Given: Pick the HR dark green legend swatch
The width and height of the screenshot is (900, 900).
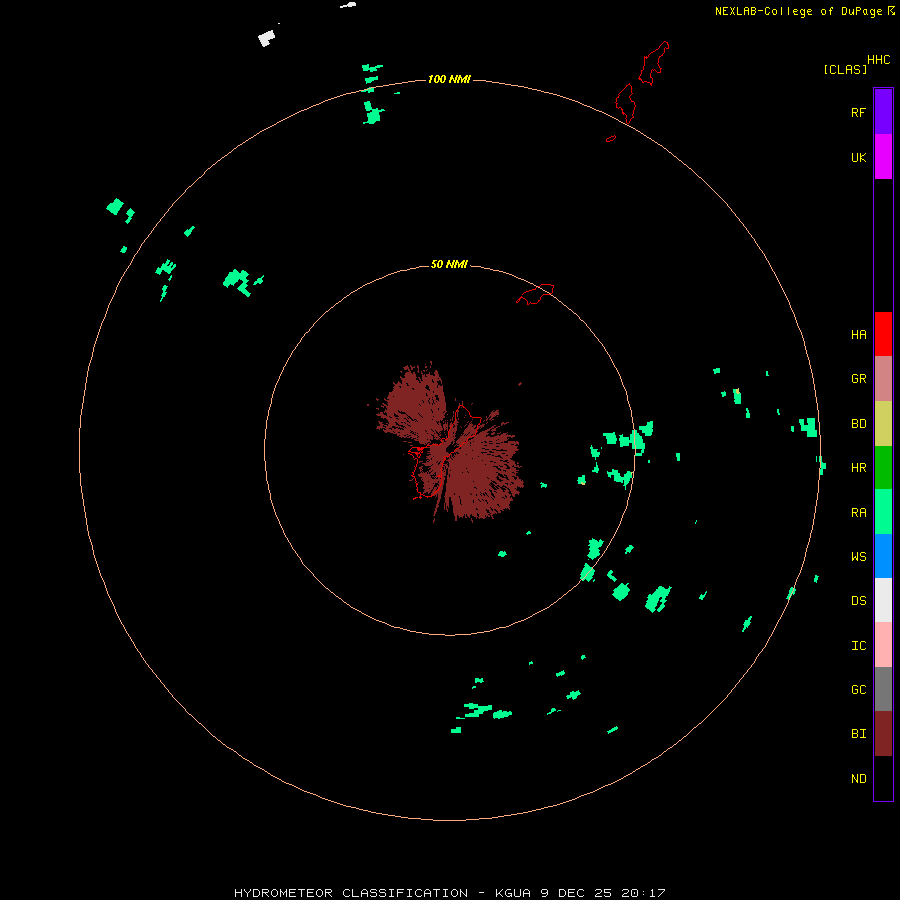Looking at the screenshot, I should (x=883, y=468).
